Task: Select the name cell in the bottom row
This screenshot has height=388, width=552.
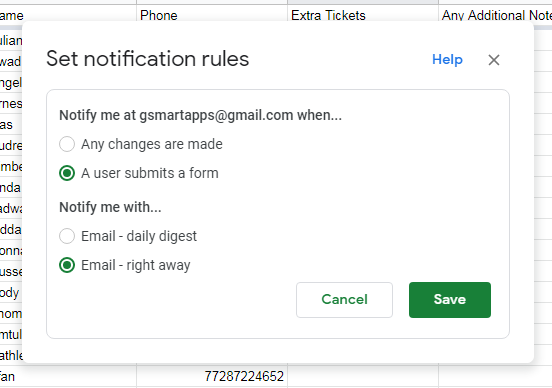Action: coord(68,376)
